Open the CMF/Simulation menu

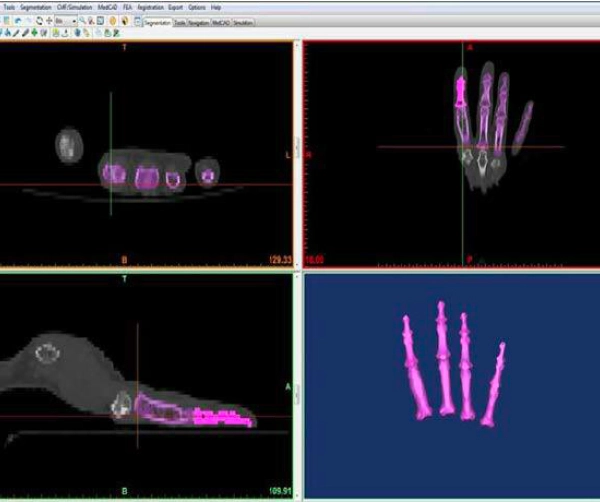coord(76,7)
